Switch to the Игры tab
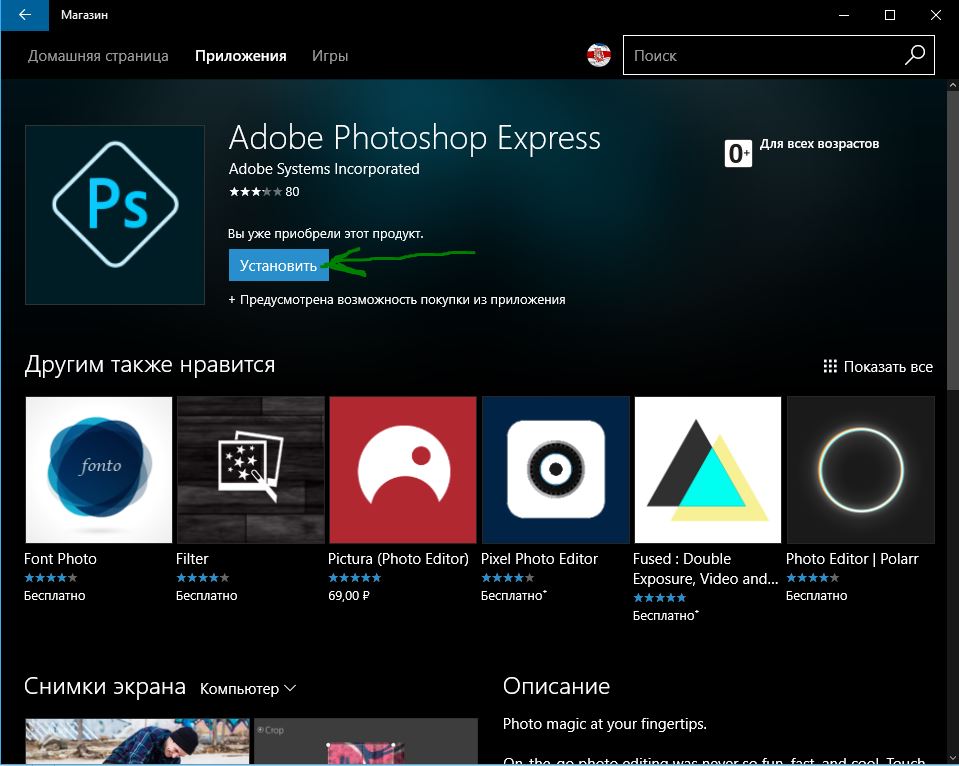The width and height of the screenshot is (959, 766). [330, 56]
